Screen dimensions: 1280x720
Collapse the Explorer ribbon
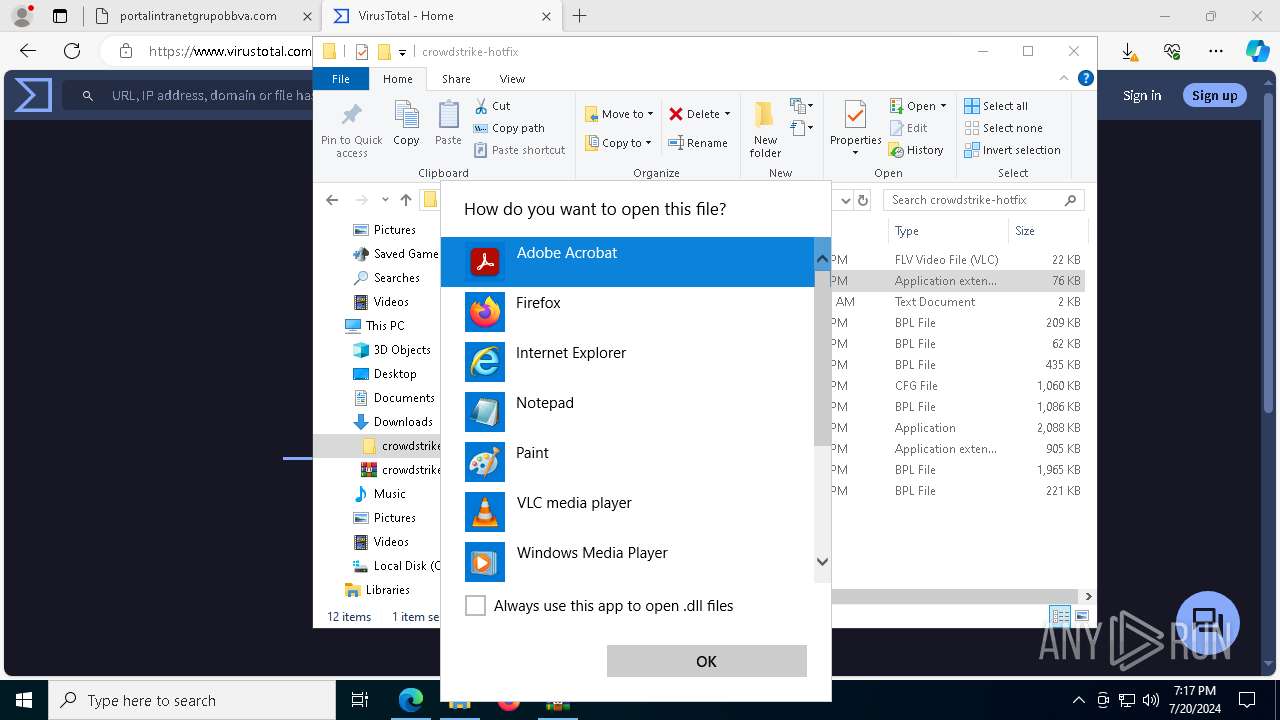[x=1064, y=78]
